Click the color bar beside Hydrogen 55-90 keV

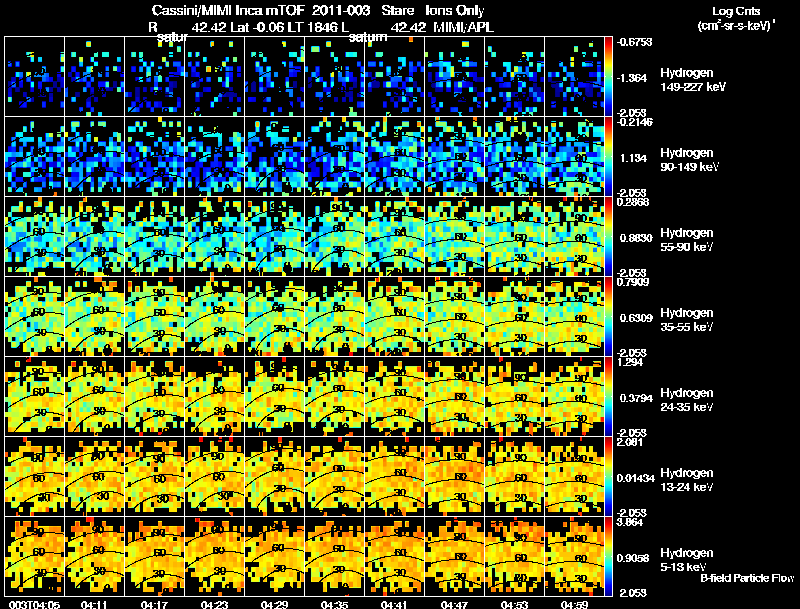pyautogui.click(x=608, y=237)
